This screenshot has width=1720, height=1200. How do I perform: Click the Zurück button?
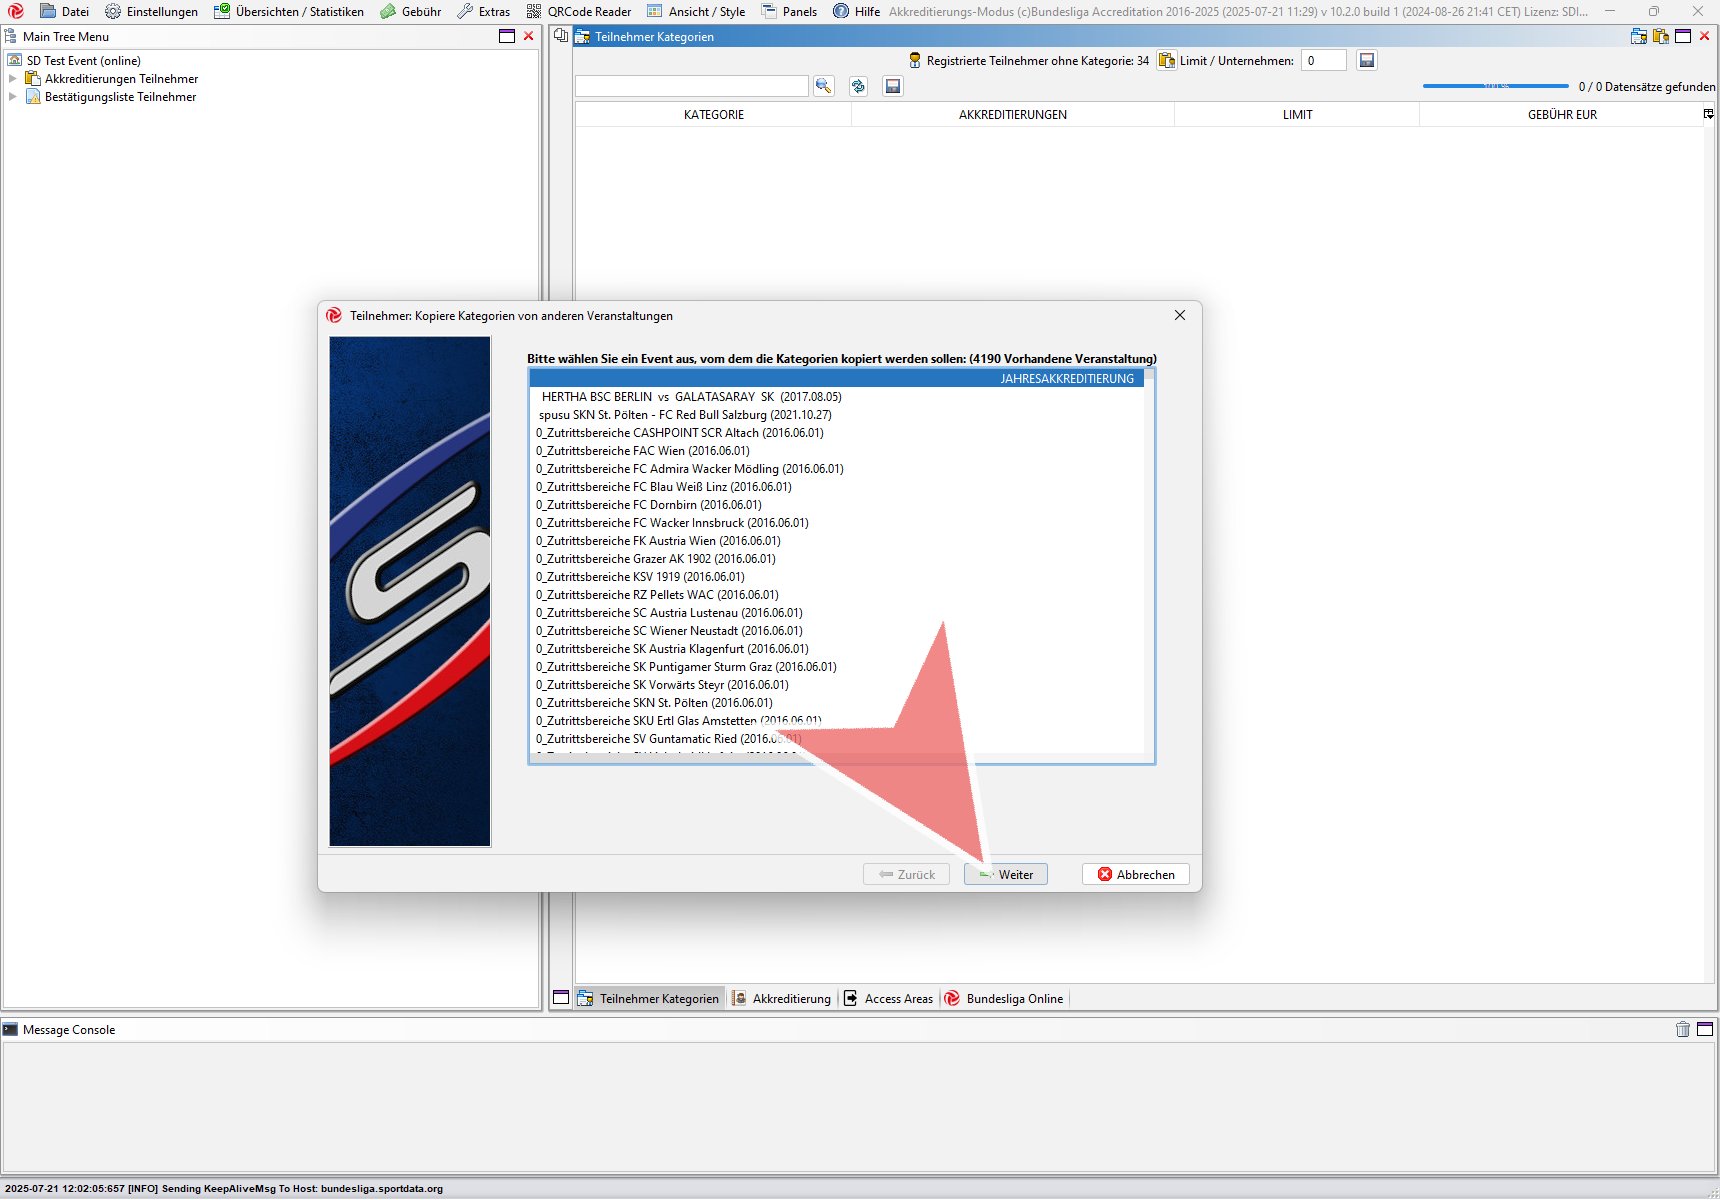coord(906,874)
